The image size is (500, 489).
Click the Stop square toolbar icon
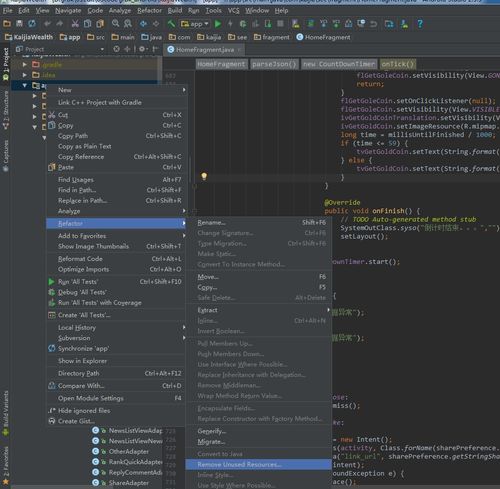pos(280,24)
